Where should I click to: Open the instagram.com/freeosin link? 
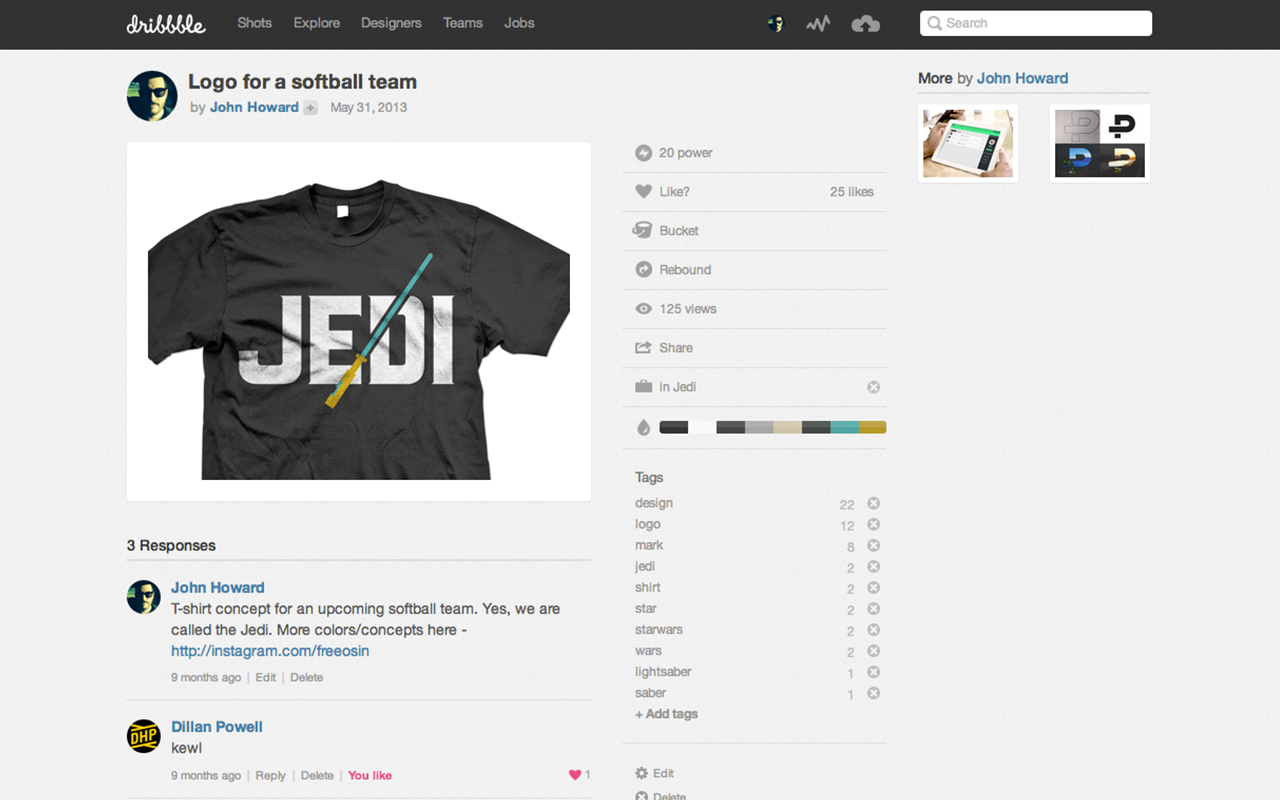click(x=269, y=650)
